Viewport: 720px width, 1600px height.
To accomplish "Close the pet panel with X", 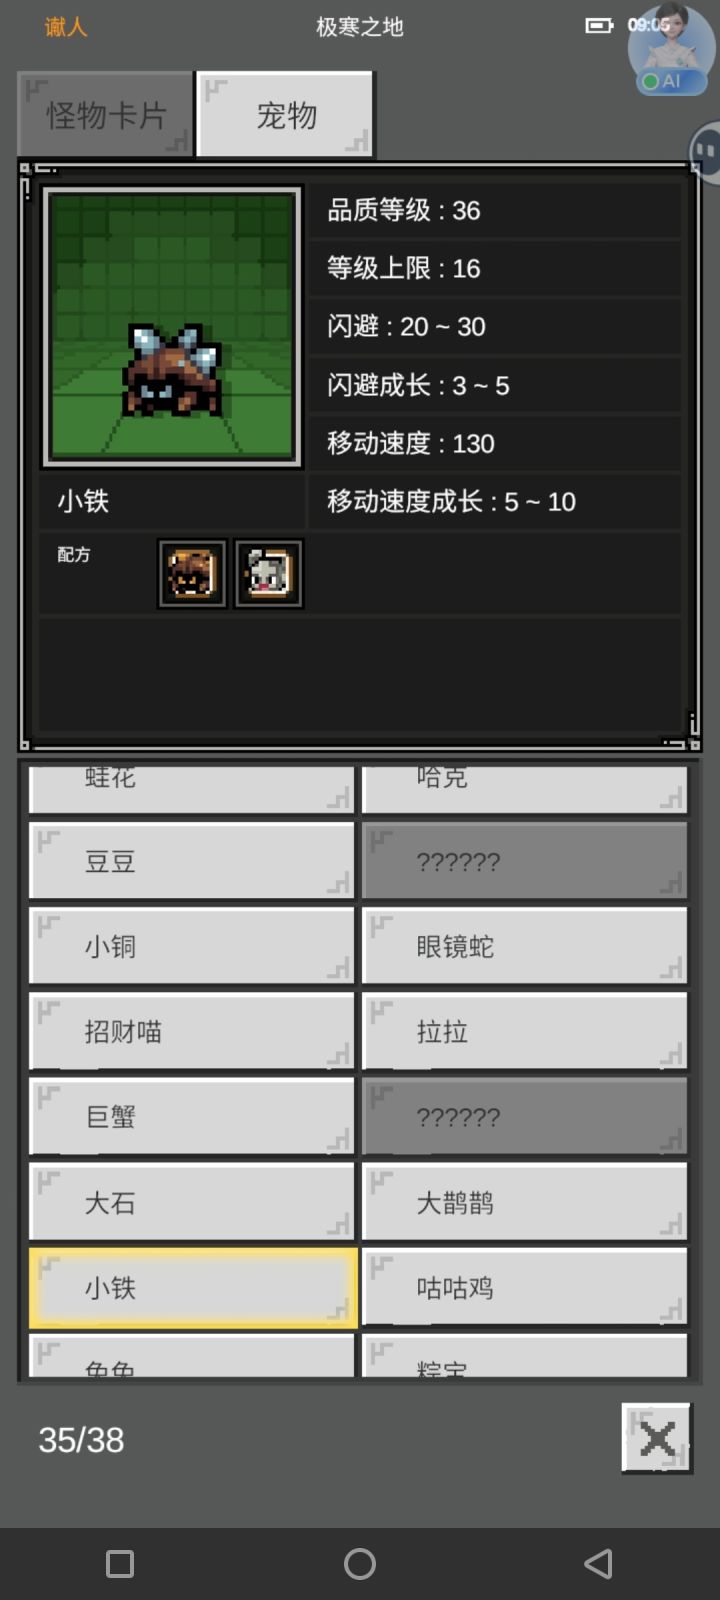I will pyautogui.click(x=656, y=1439).
